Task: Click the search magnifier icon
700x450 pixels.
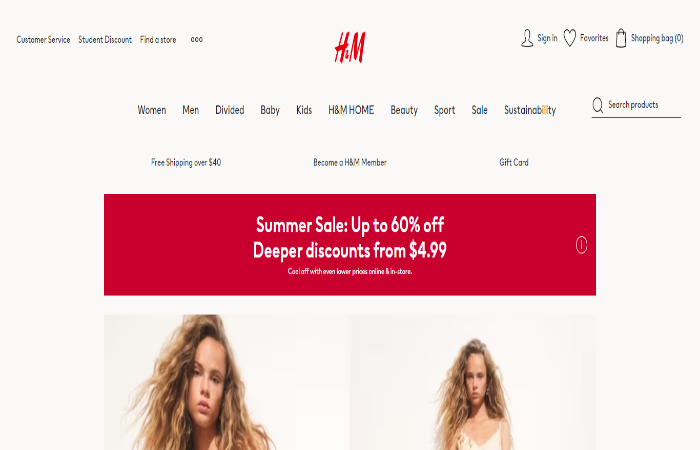Action: tap(598, 105)
